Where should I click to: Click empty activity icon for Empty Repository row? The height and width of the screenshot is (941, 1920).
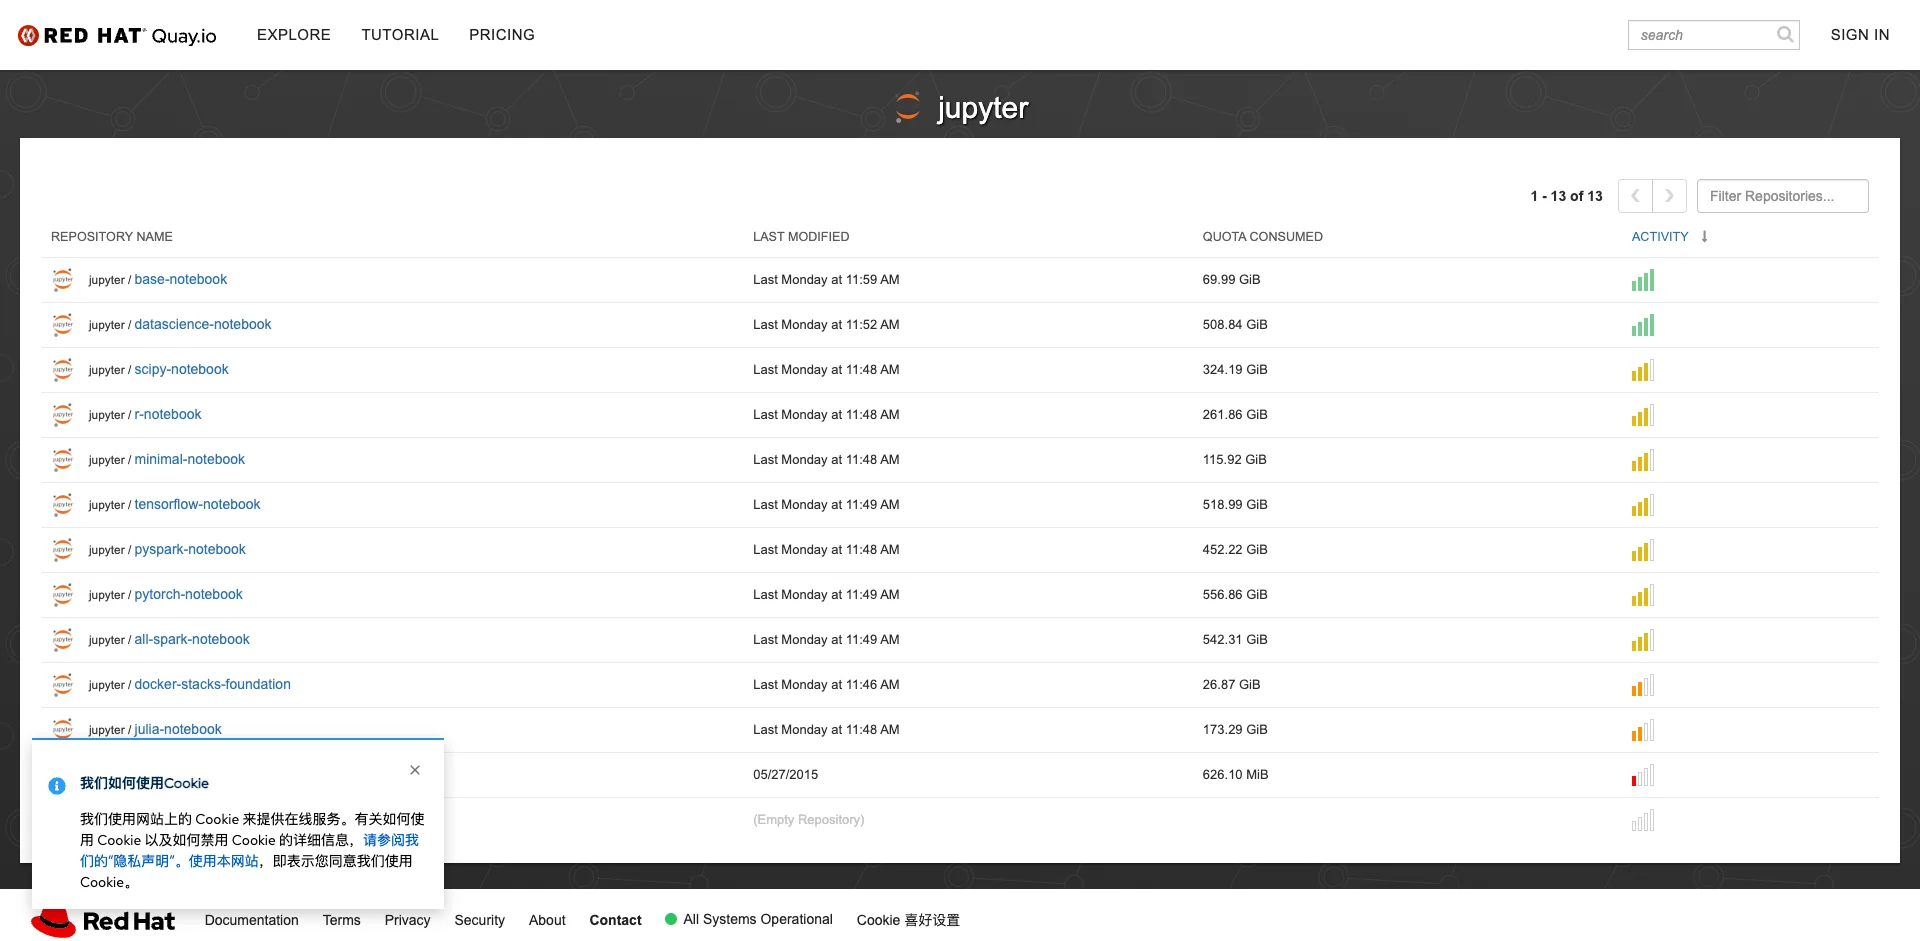click(x=1643, y=820)
